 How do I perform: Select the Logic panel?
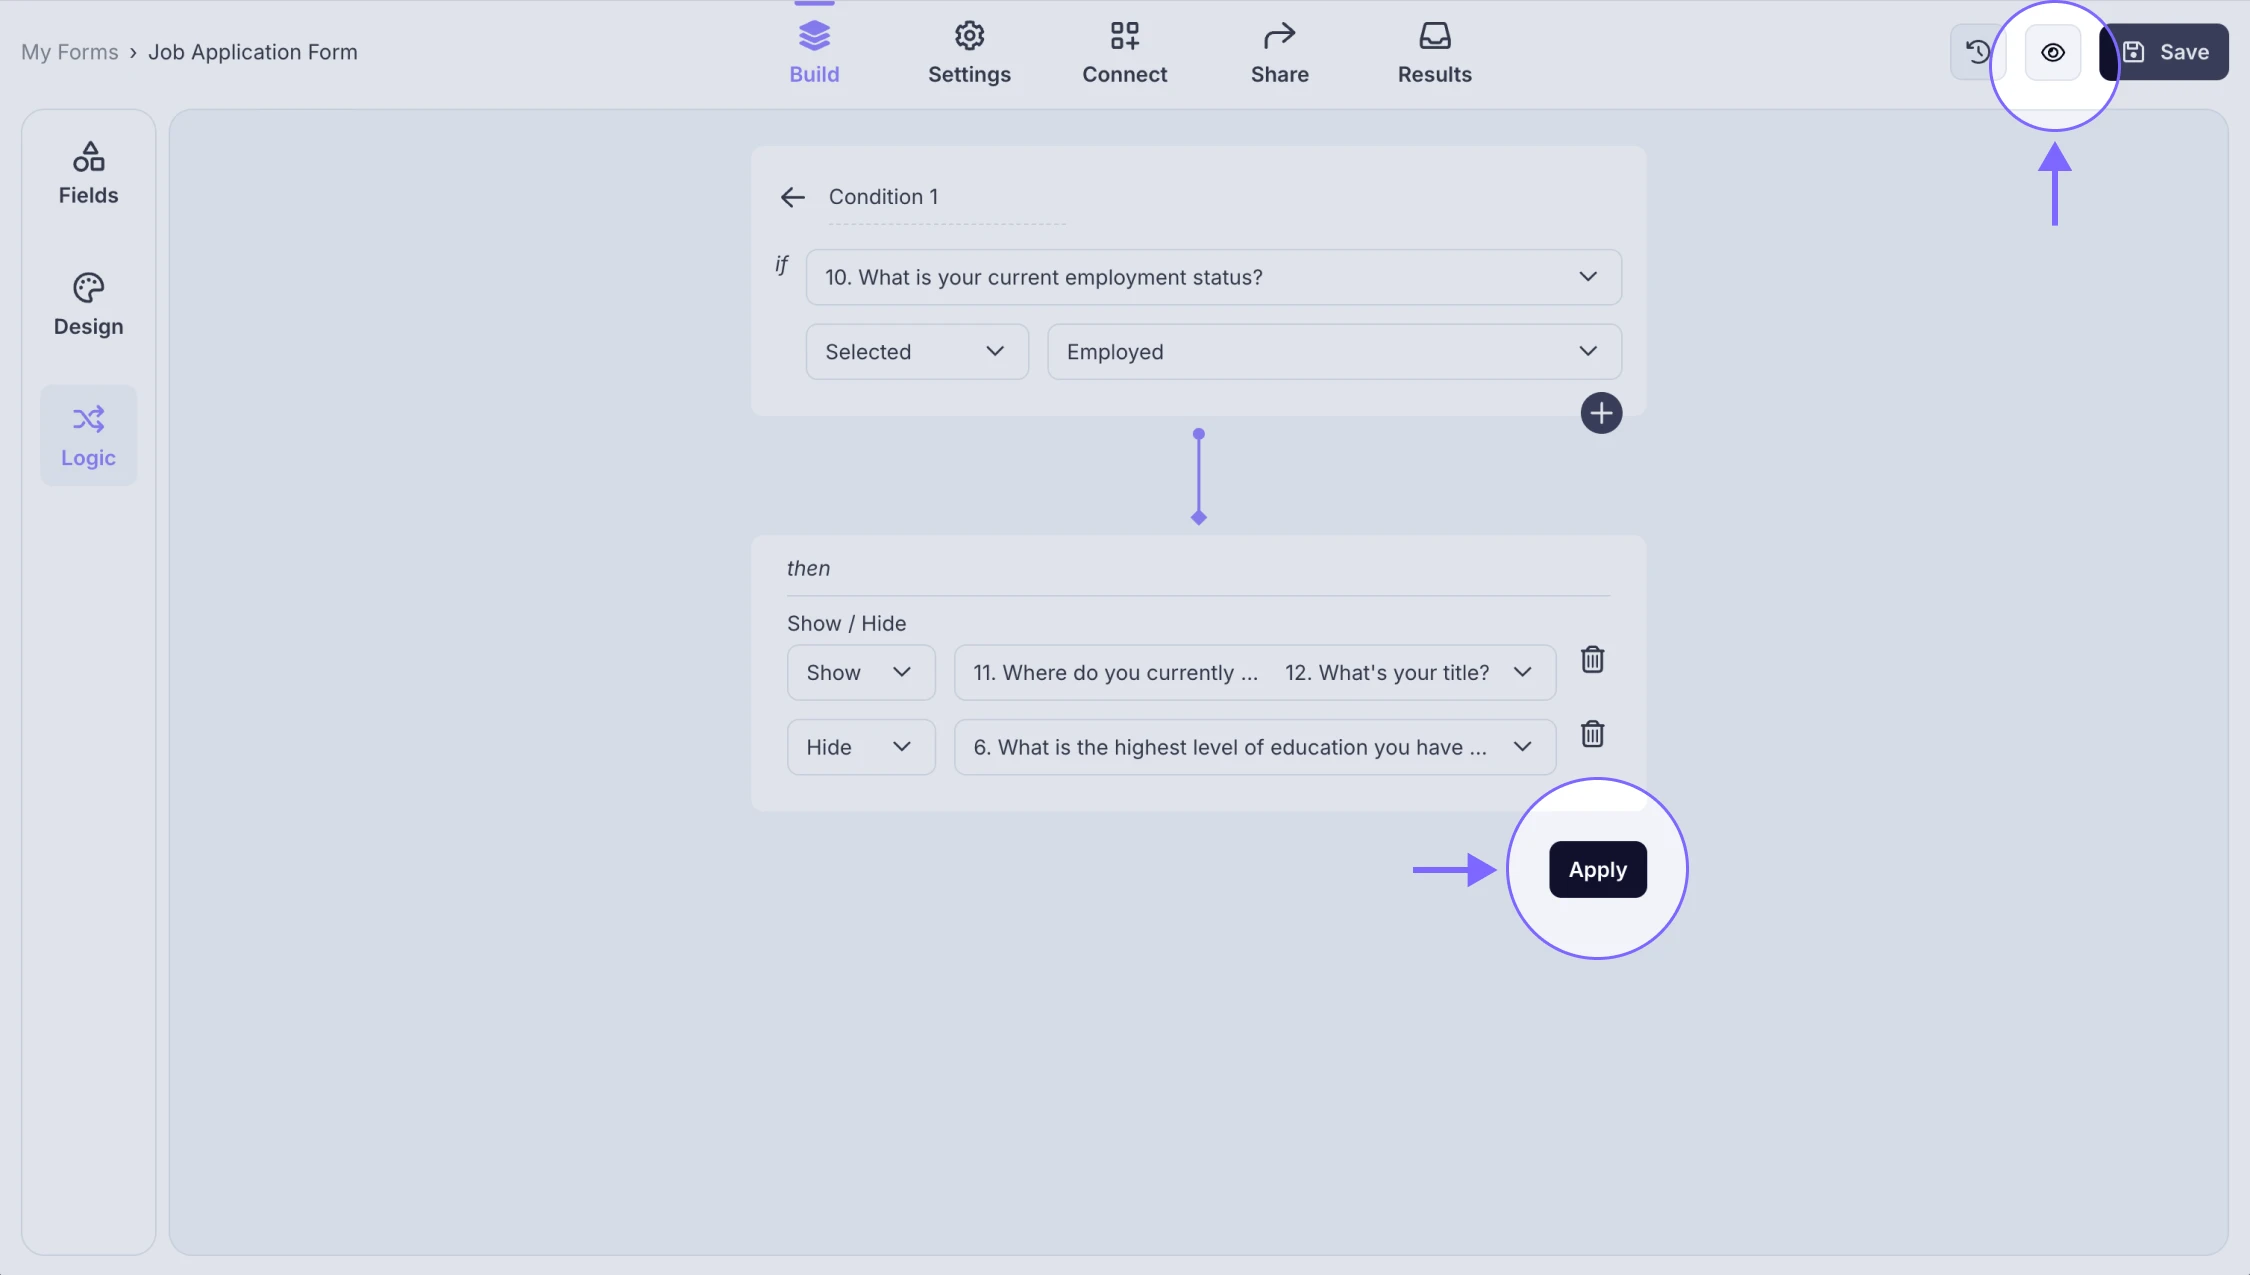coord(88,435)
